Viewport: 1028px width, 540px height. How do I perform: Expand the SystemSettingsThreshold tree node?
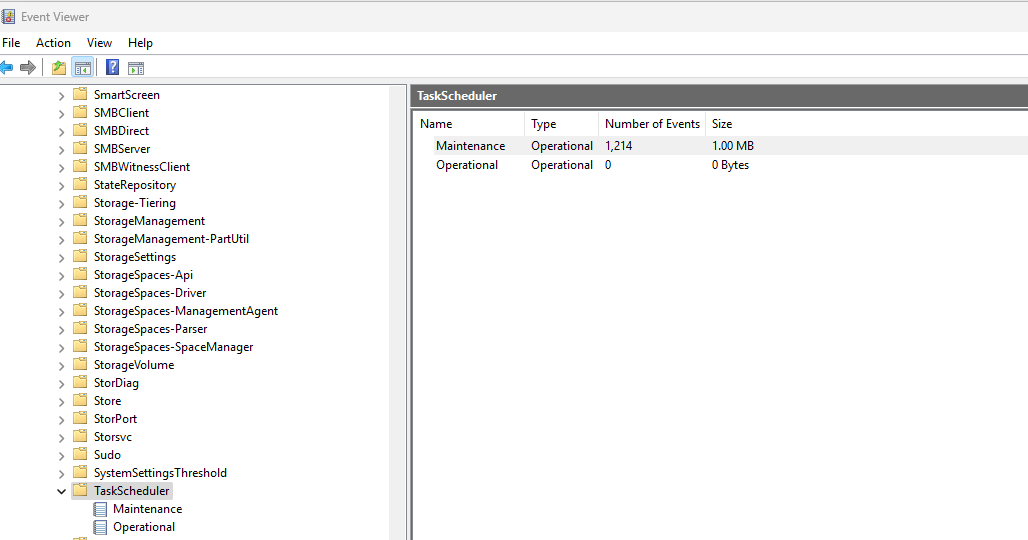click(x=61, y=474)
